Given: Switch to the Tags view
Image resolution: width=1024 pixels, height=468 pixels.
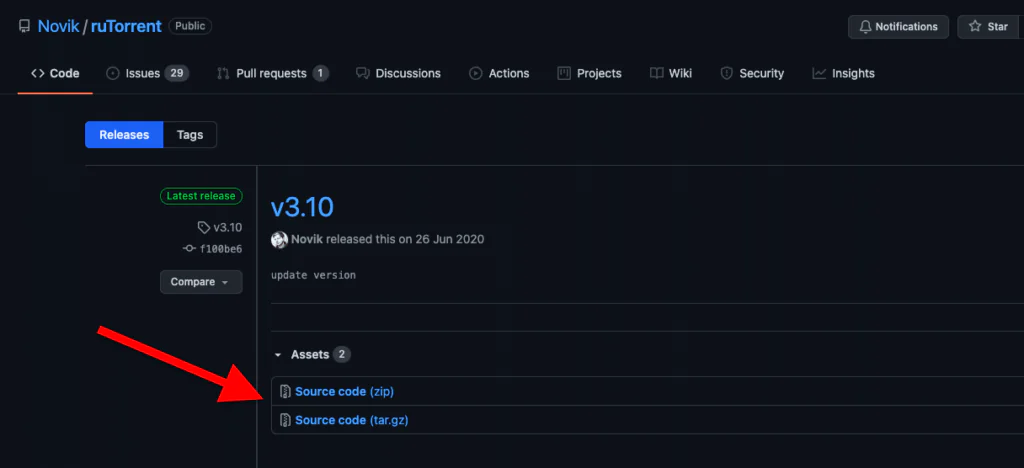Looking at the screenshot, I should point(190,134).
